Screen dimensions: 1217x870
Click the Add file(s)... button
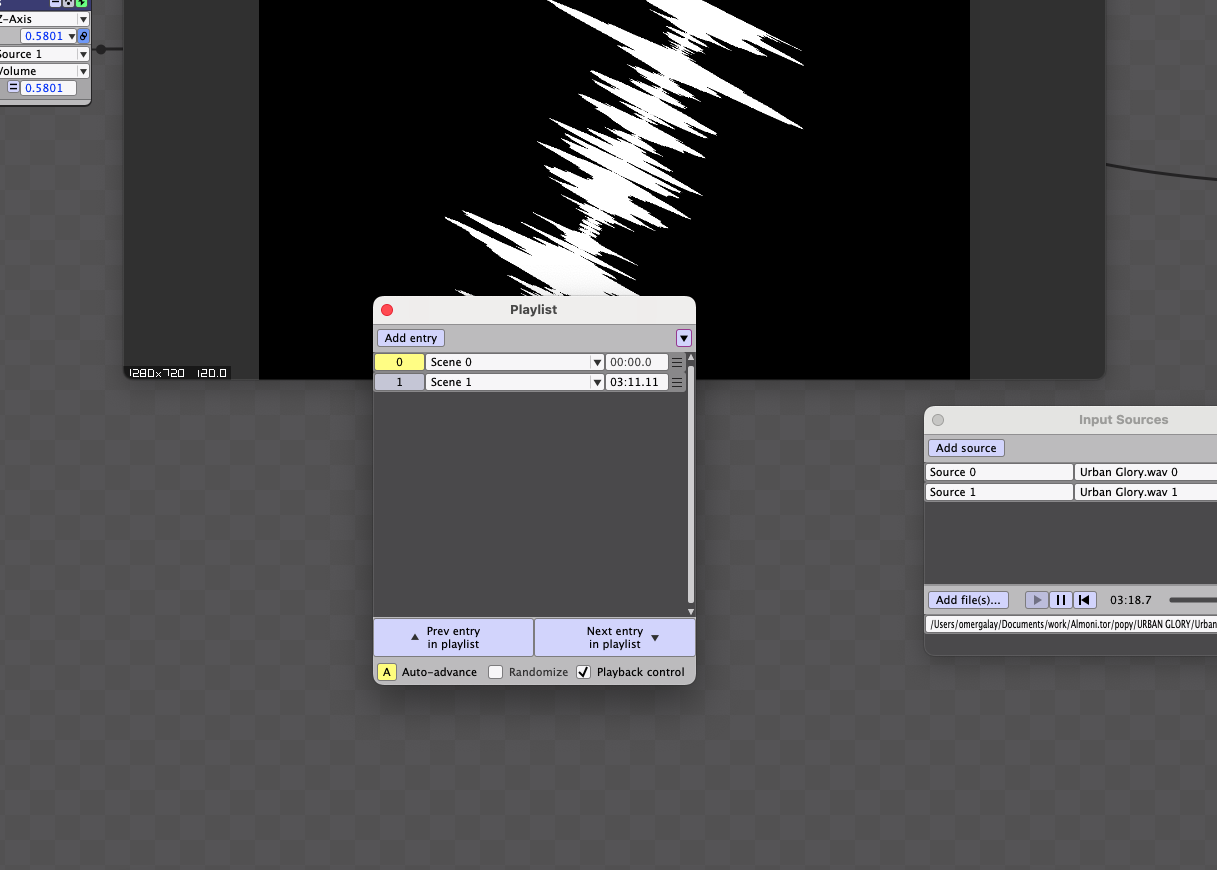(x=969, y=600)
